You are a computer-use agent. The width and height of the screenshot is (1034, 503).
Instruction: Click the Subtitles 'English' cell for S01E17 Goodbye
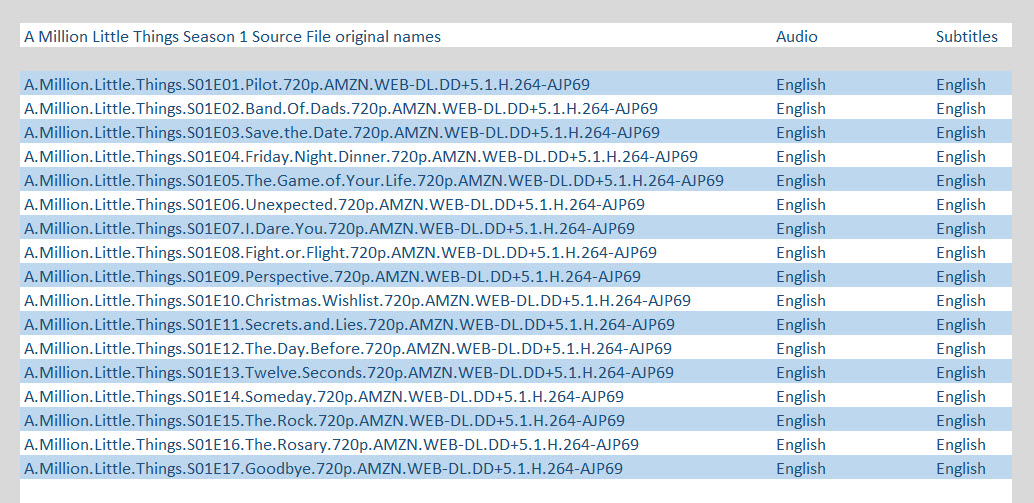point(961,469)
